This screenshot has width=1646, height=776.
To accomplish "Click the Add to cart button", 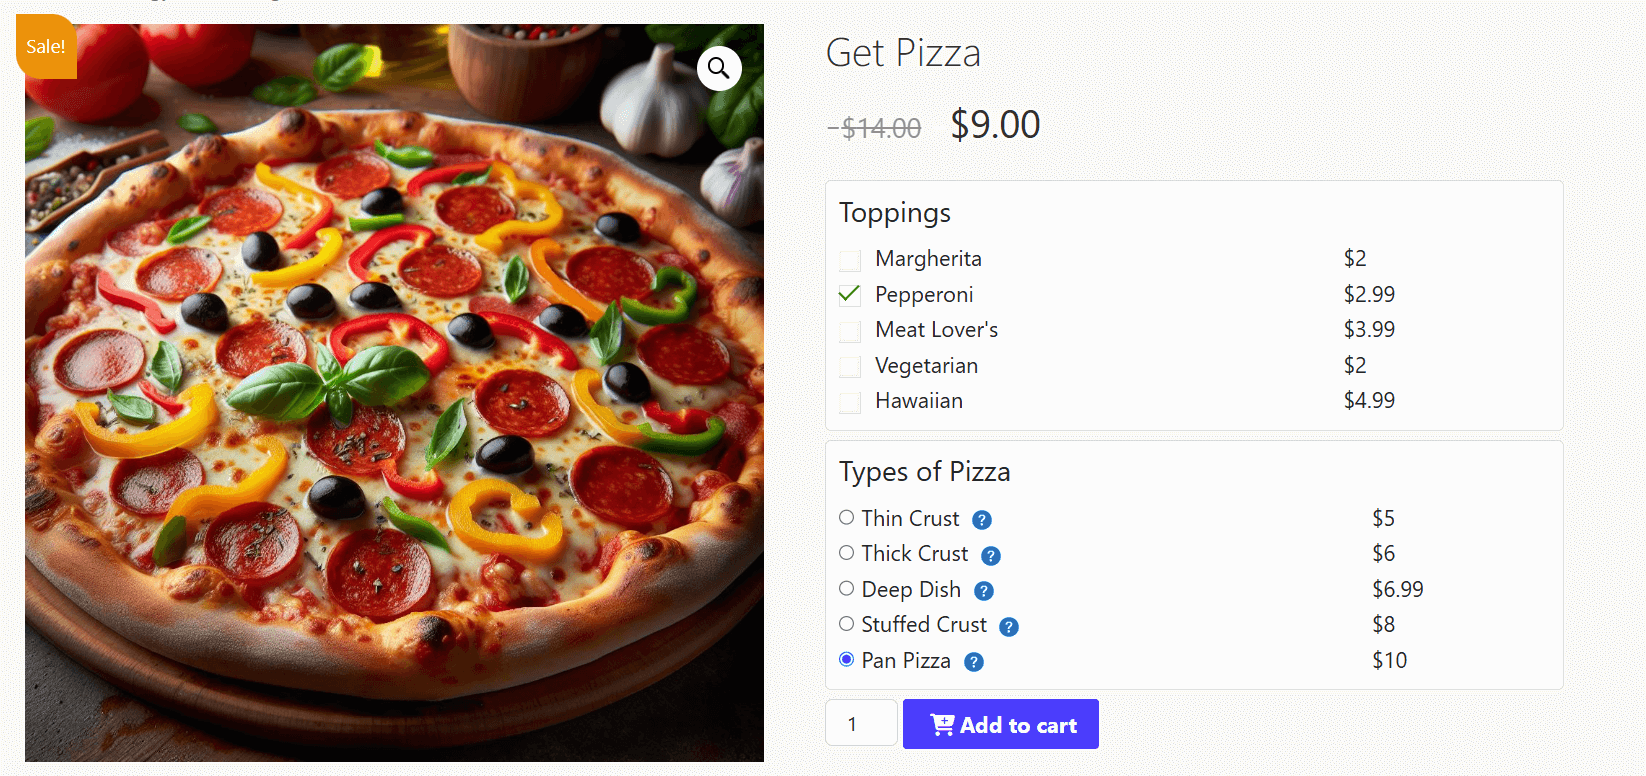I will [1000, 724].
